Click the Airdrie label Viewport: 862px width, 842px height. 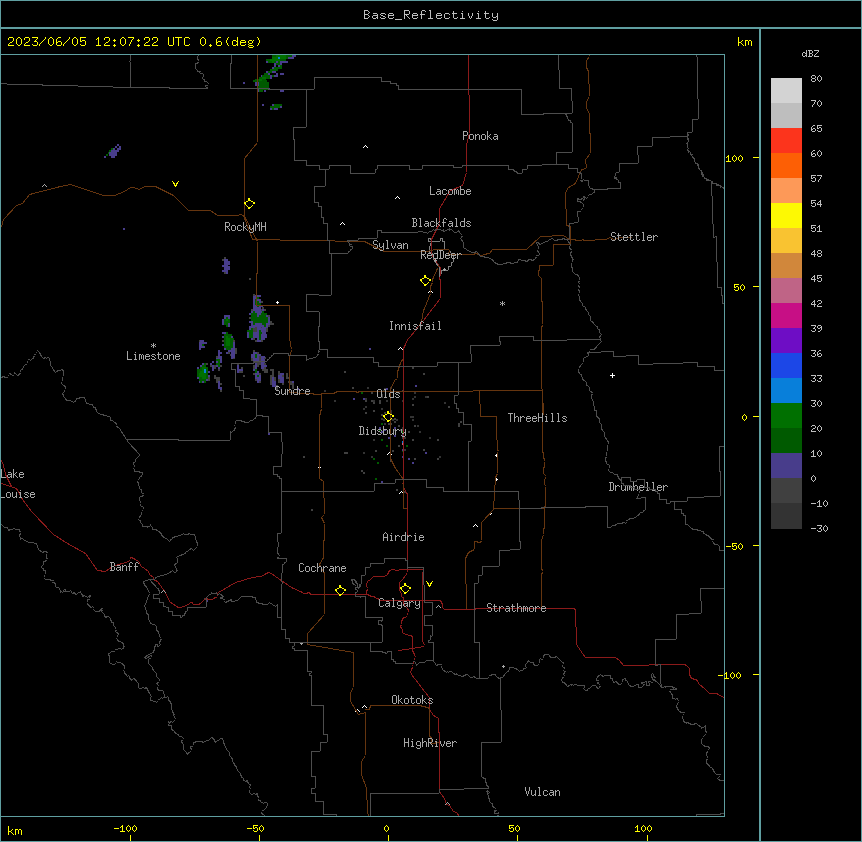coord(403,537)
